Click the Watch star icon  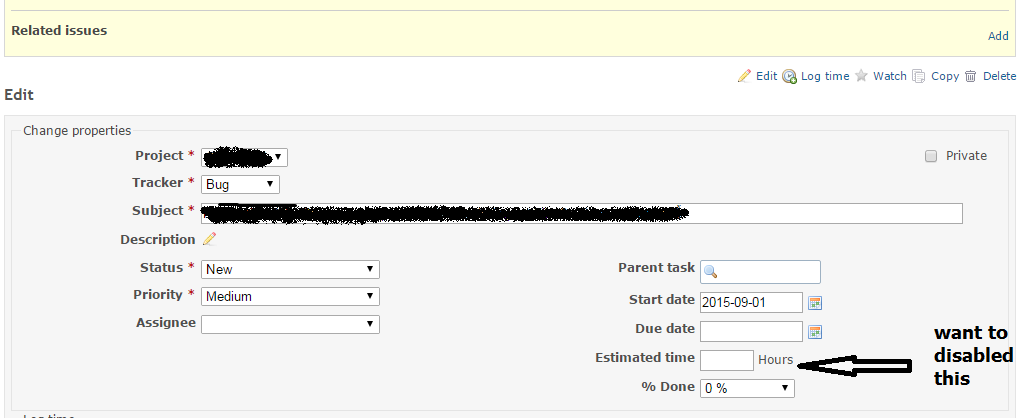(x=861, y=76)
